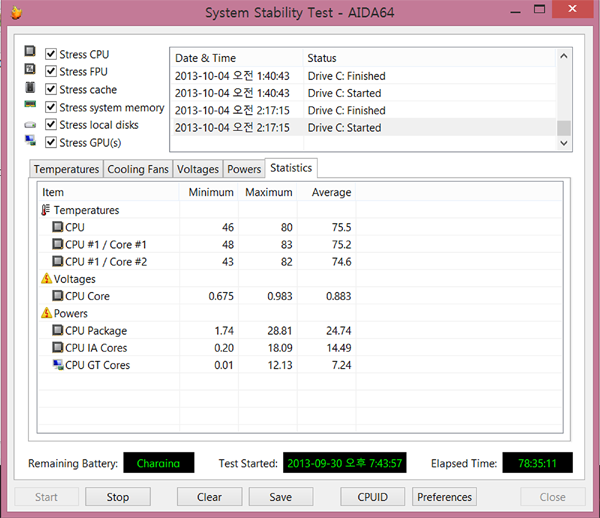Close the System Stability Test window
Viewport: 600px width, 518px height.
[572, 9]
